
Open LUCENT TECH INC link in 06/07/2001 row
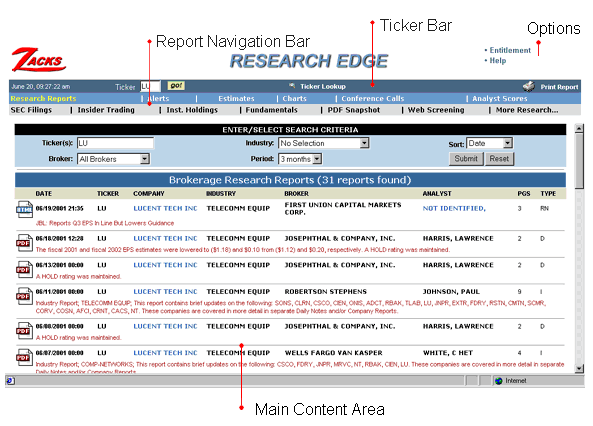coord(165,353)
